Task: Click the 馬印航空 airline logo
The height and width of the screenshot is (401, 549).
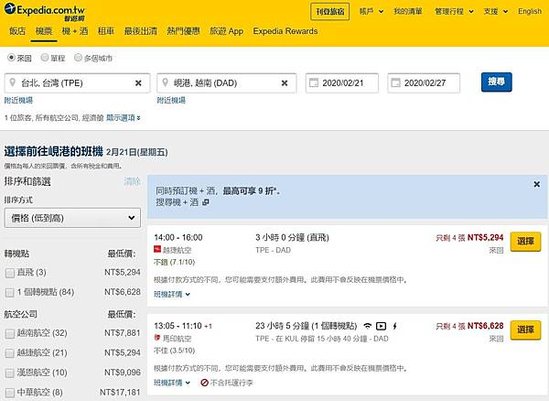Action: tap(157, 338)
